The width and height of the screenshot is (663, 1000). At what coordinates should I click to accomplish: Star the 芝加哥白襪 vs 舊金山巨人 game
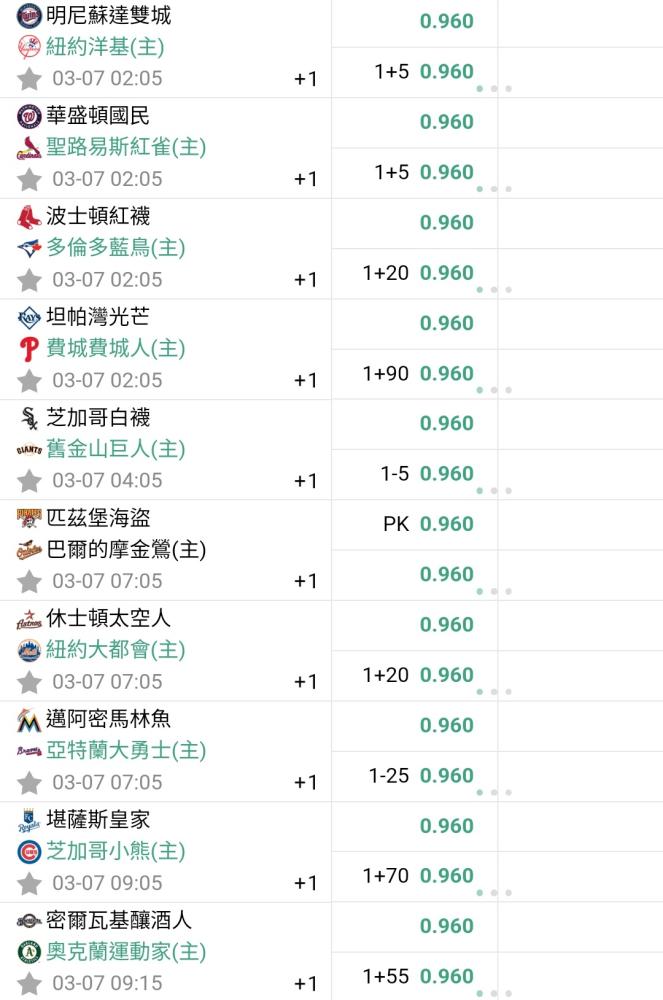pos(29,482)
